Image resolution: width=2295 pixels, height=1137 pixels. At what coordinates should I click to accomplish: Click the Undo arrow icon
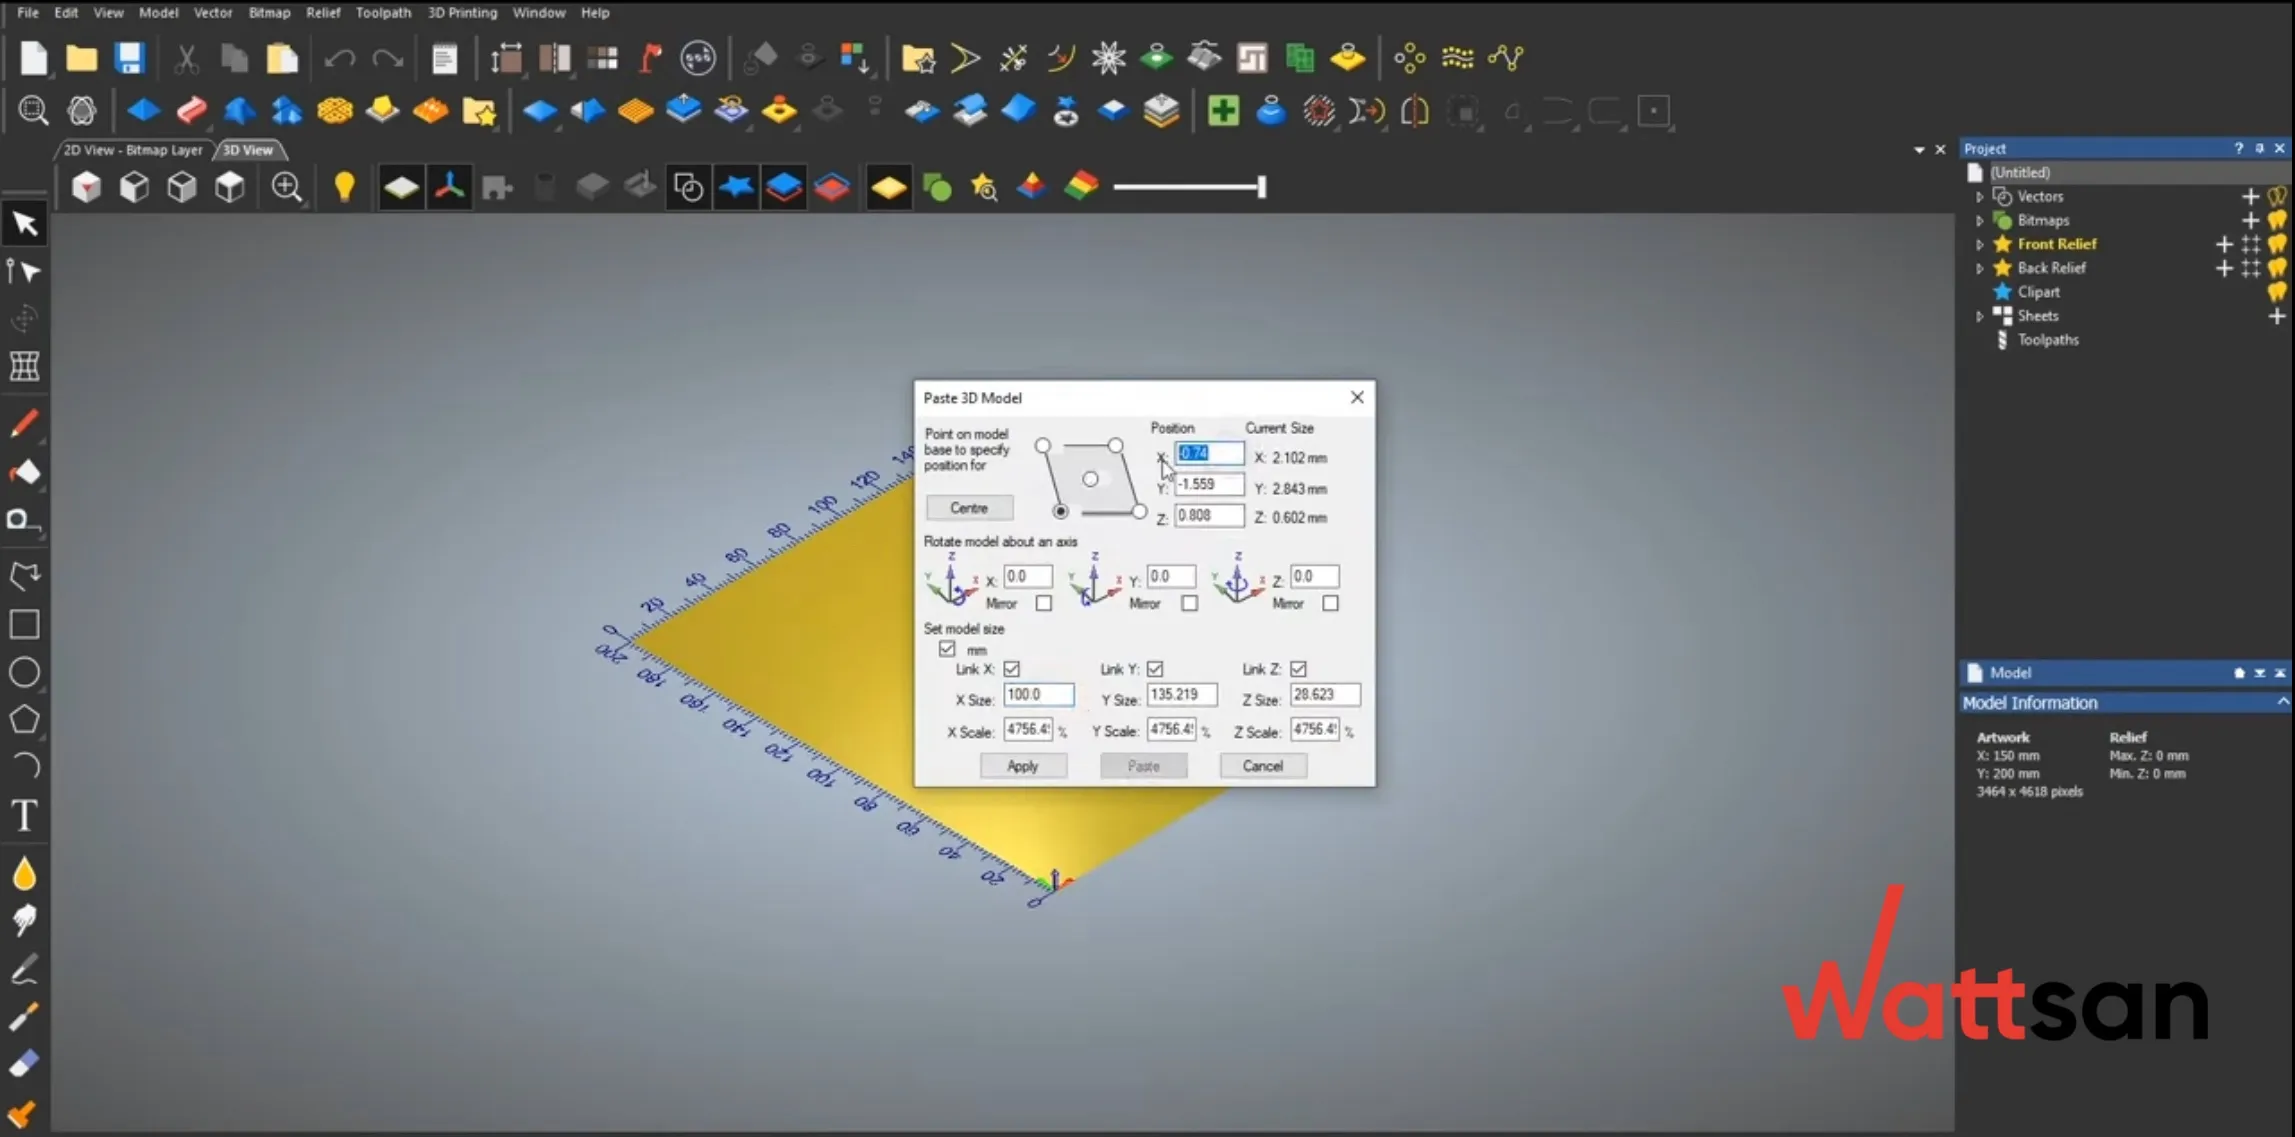pos(340,58)
